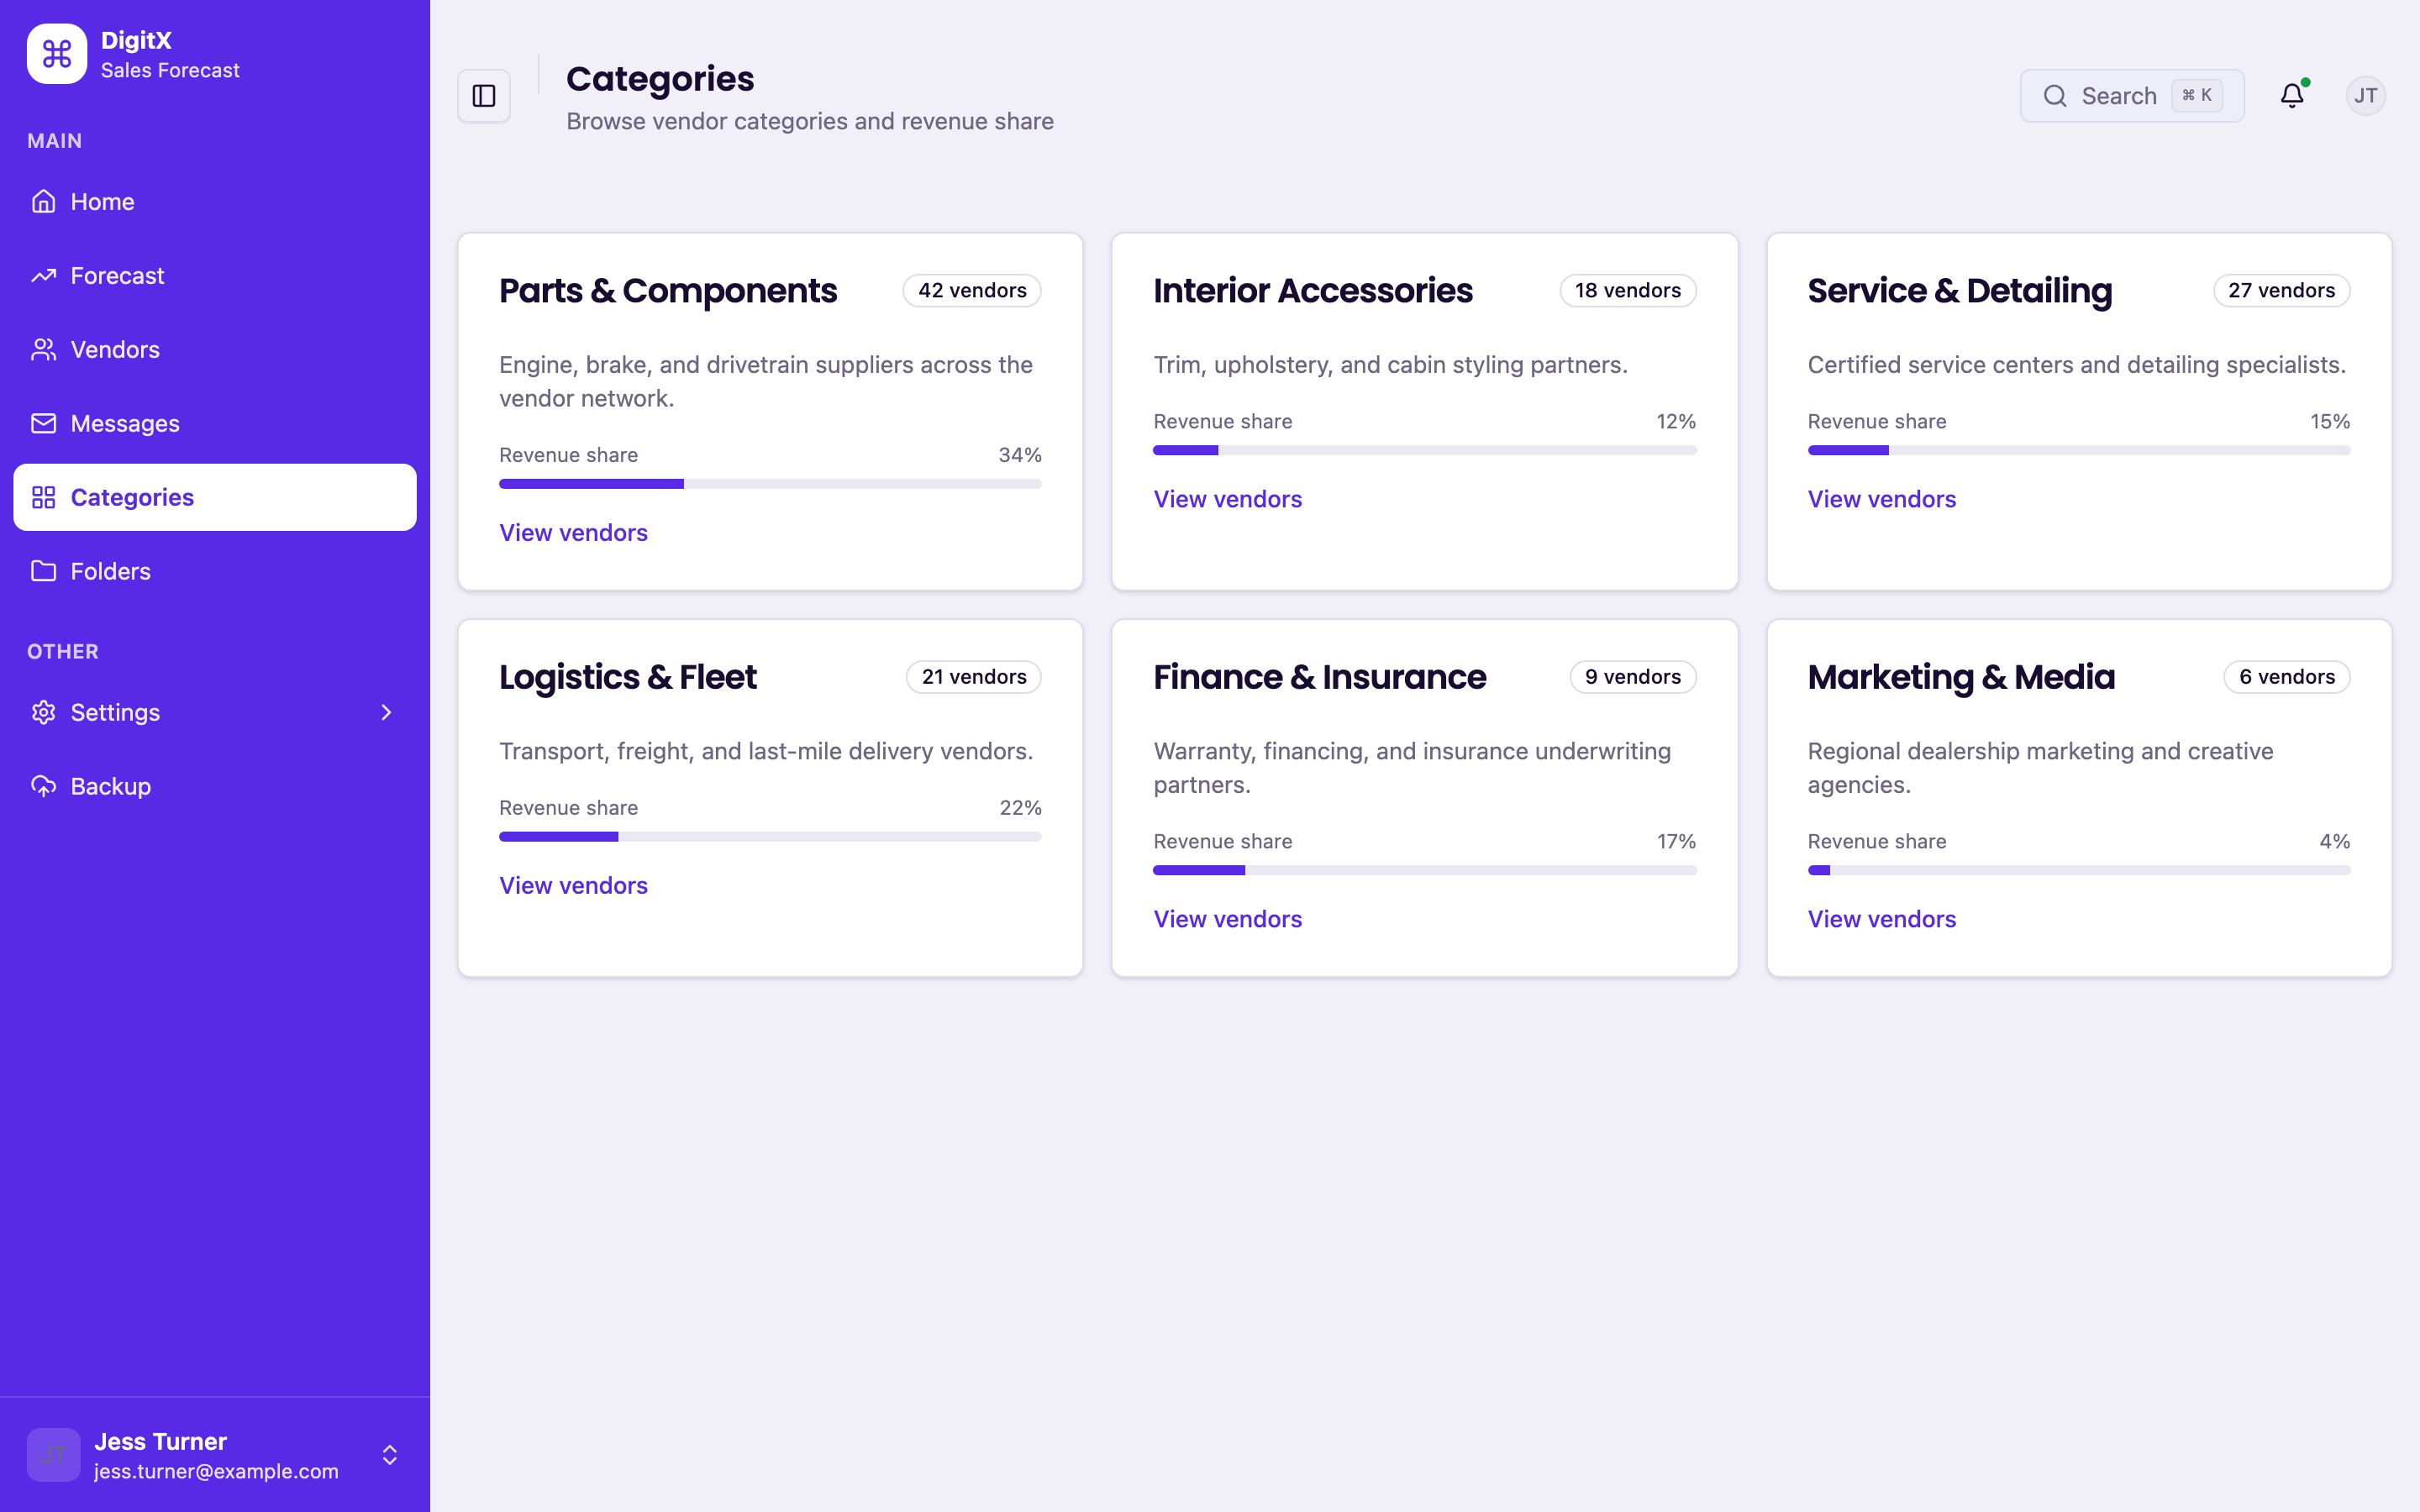Select the Categories nav item
This screenshot has height=1512, width=2420.
click(x=215, y=497)
